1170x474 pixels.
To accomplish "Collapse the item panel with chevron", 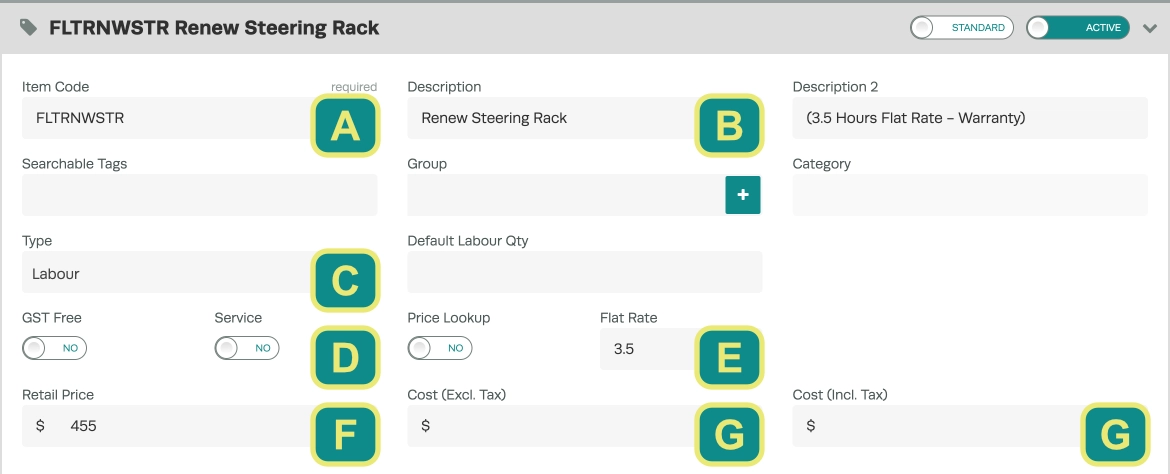I will 1149,28.
